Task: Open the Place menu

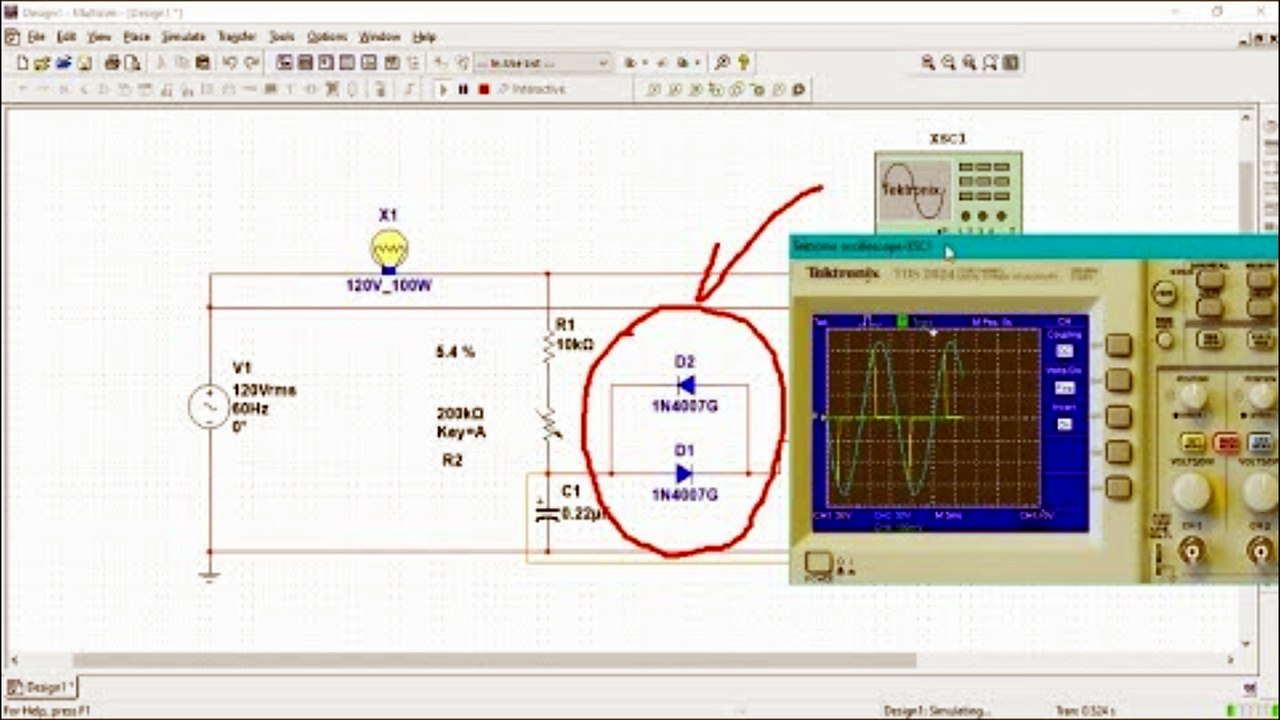Action: [136, 37]
